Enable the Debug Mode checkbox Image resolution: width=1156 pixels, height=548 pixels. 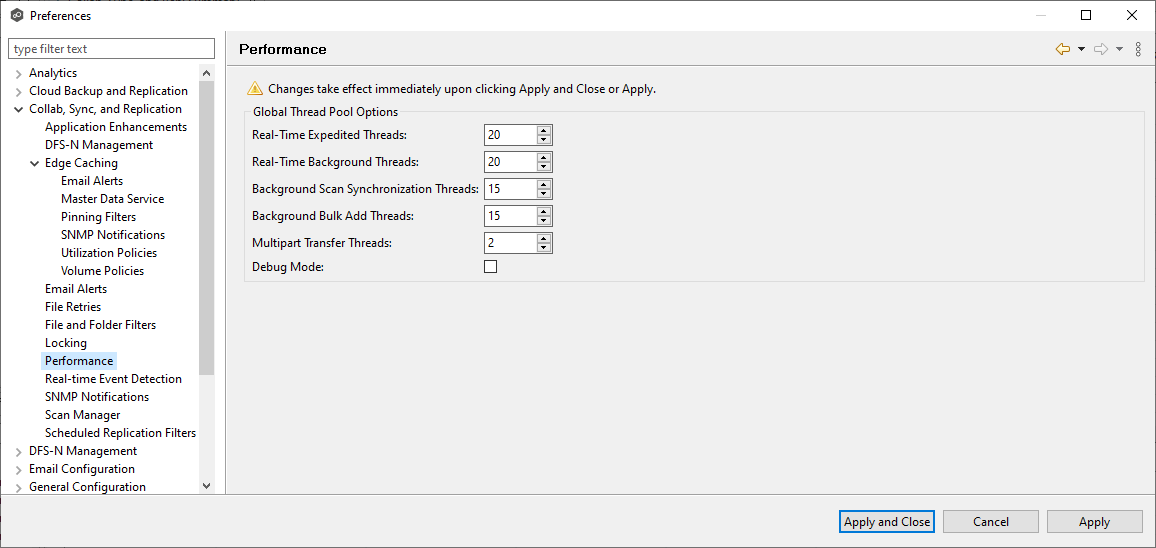[490, 267]
